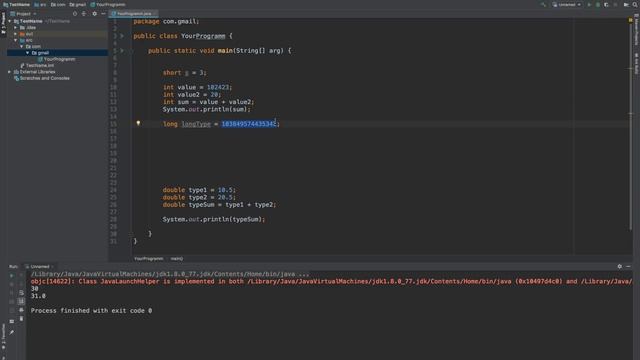The height and width of the screenshot is (360, 640).
Task: Open the Maven Projects side tool tab
Action: pyautogui.click(x=636, y=30)
